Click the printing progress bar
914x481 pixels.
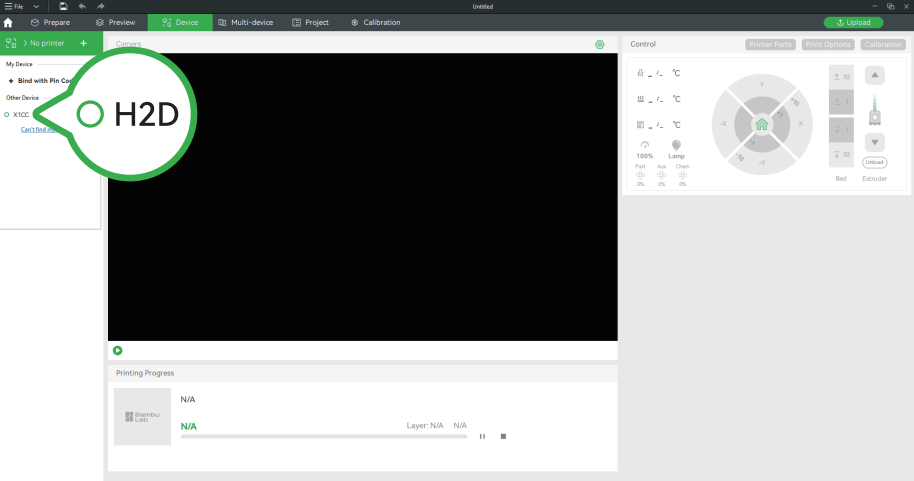pos(324,436)
